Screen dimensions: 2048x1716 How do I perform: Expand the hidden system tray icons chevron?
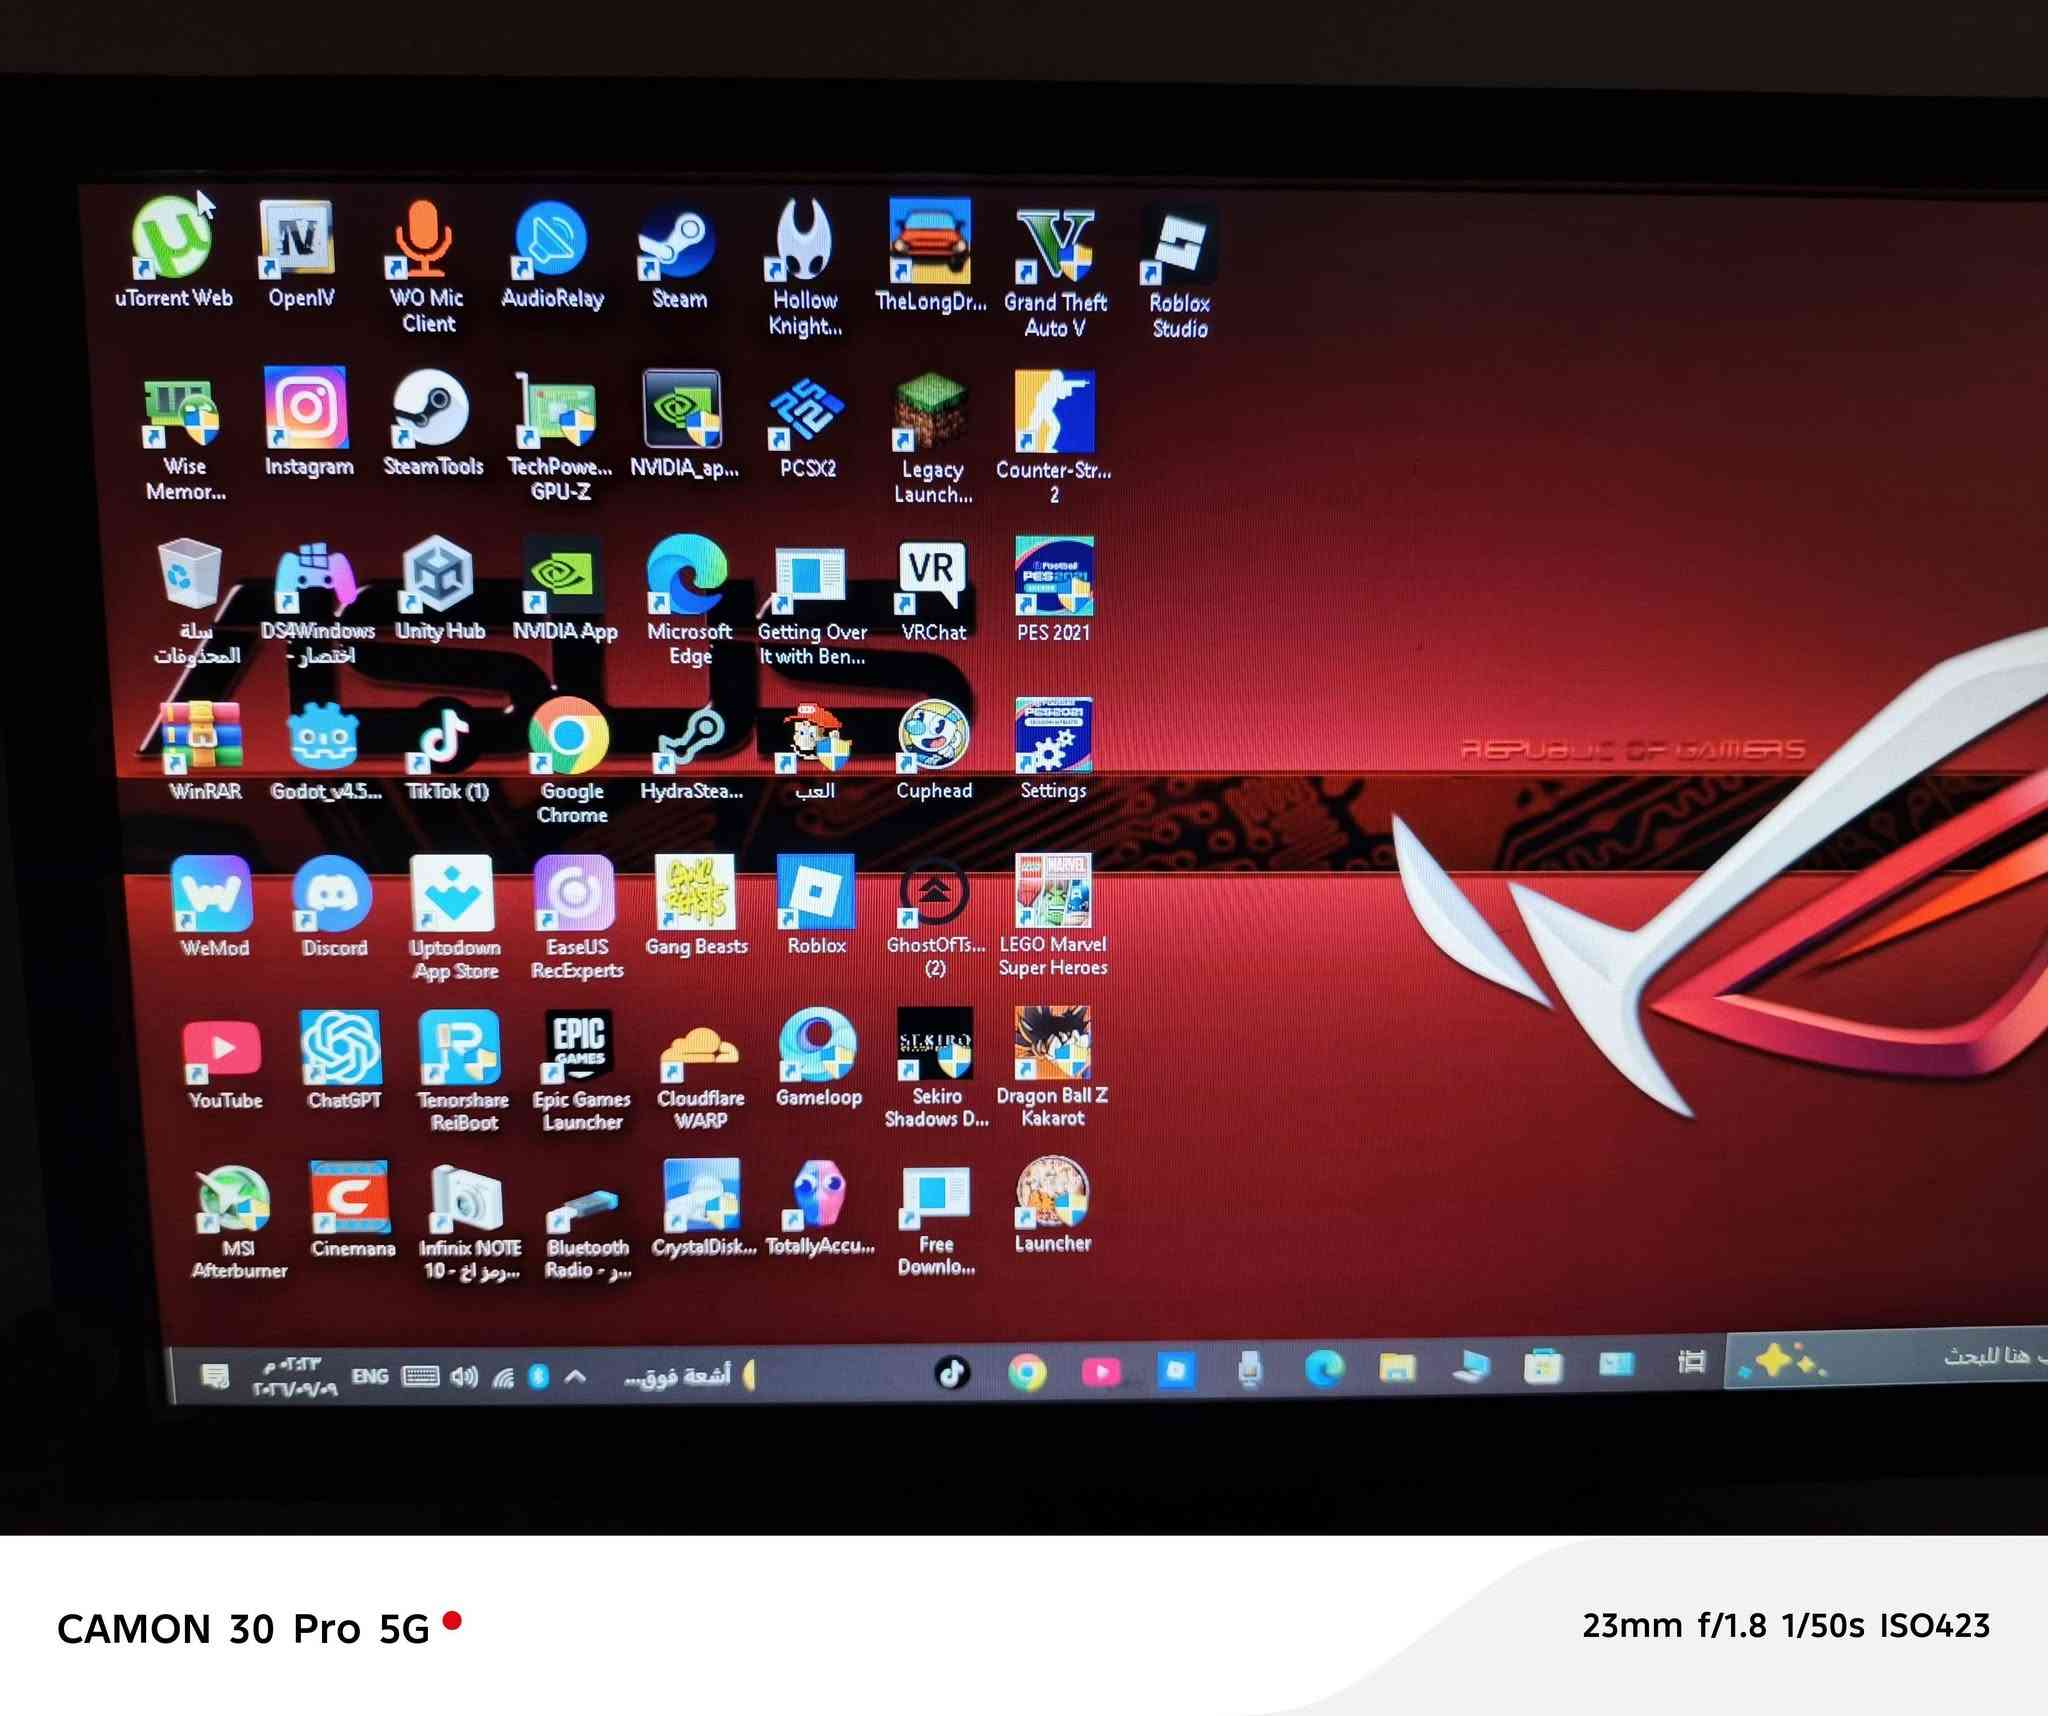pyautogui.click(x=575, y=1377)
